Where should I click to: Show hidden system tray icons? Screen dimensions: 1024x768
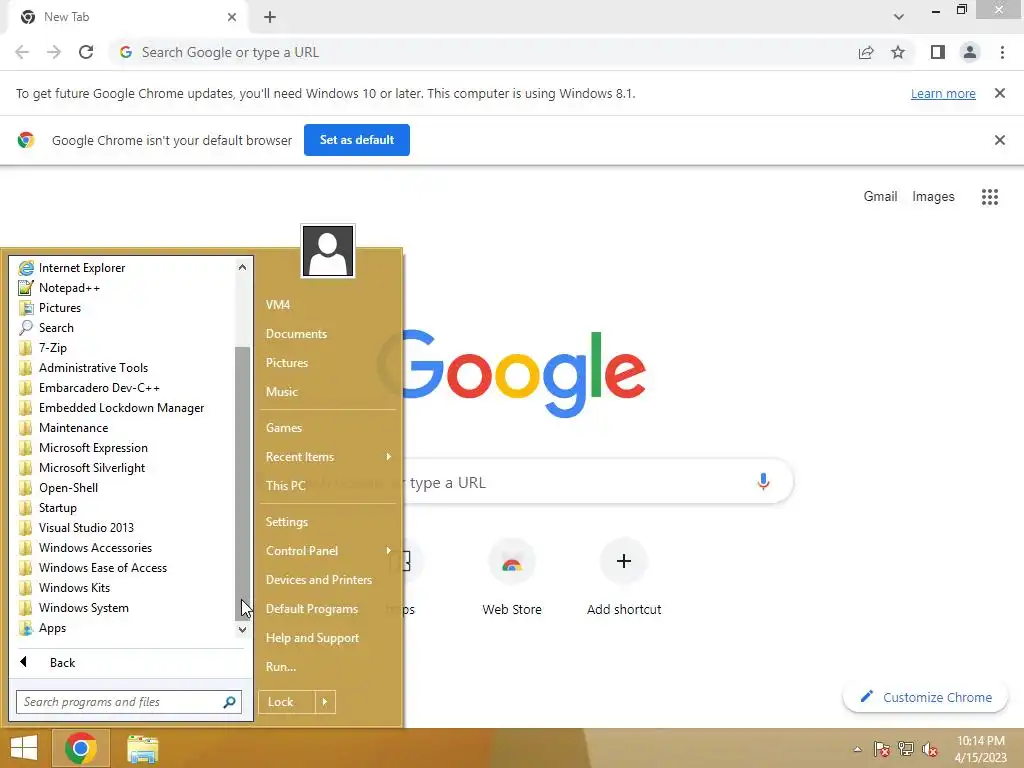pos(857,749)
